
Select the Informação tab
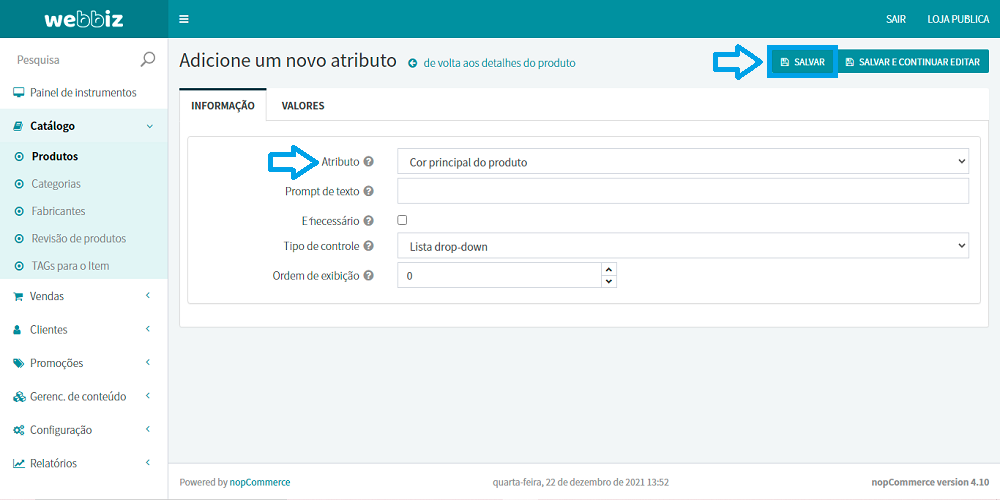pos(223,105)
